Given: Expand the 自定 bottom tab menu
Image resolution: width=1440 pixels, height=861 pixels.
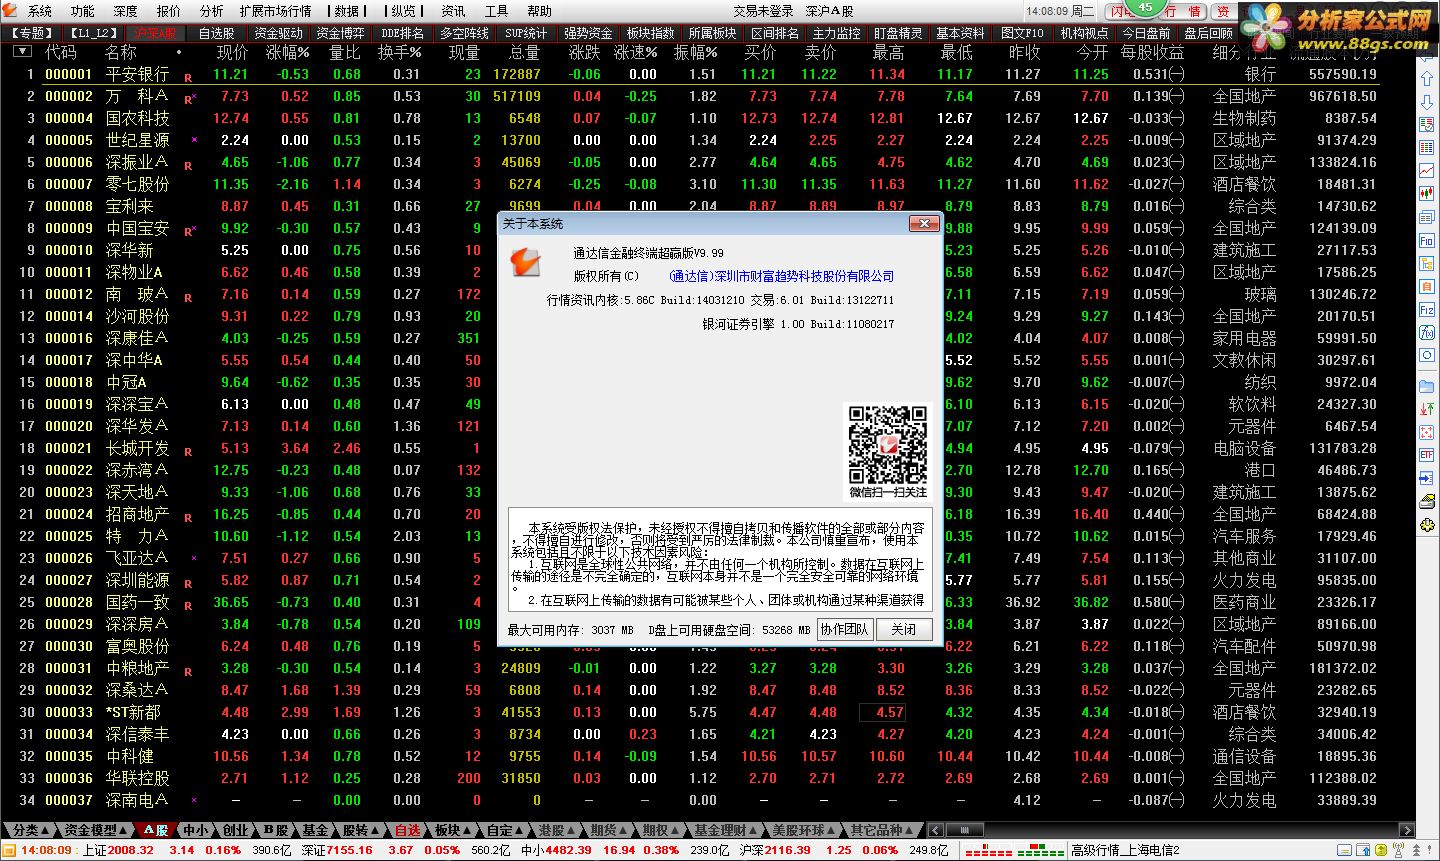Looking at the screenshot, I should click(505, 830).
